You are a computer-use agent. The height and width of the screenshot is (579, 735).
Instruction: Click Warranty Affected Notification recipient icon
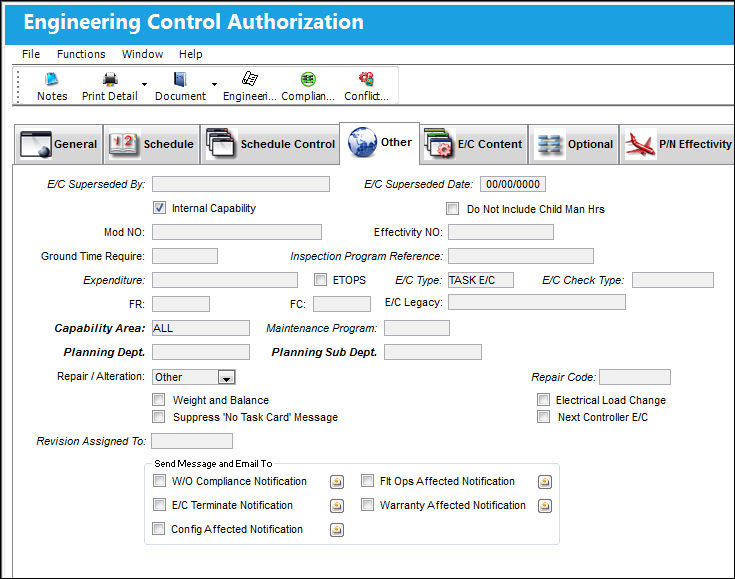click(x=544, y=506)
